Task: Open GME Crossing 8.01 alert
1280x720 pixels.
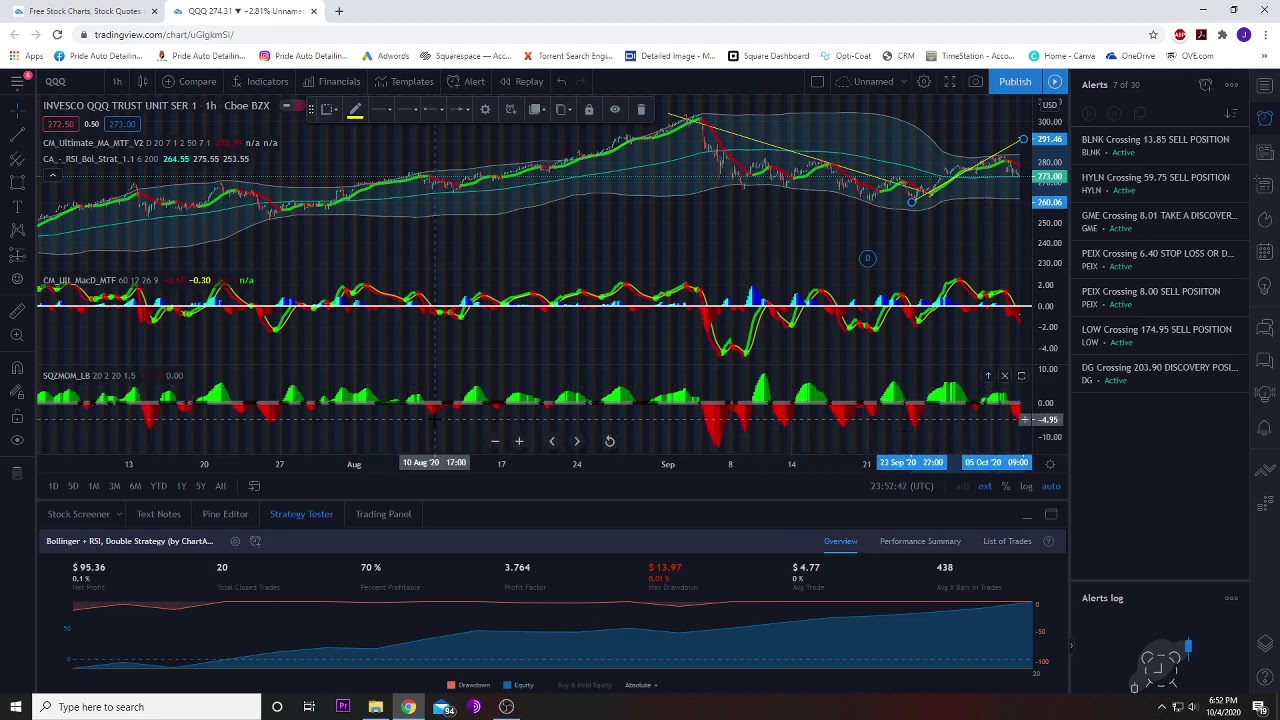Action: pos(1160,222)
